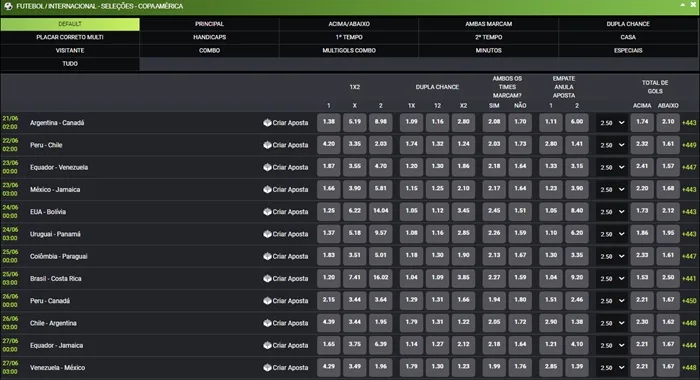Select the 7.41 draw odds for Brasil - Costa Rica
Viewport: 700px width, 380px height.
tap(354, 278)
